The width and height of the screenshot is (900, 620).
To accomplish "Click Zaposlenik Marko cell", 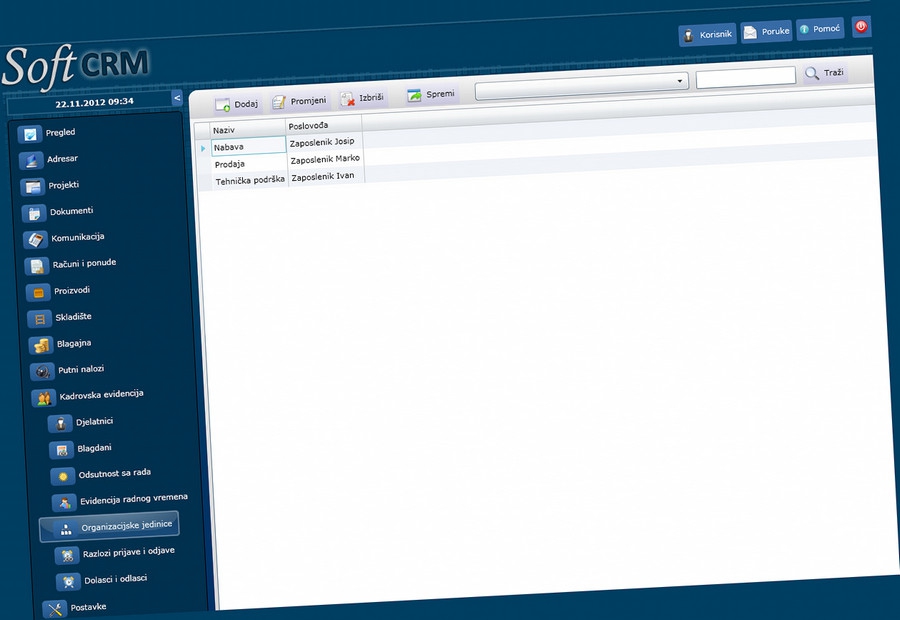I will [x=325, y=158].
